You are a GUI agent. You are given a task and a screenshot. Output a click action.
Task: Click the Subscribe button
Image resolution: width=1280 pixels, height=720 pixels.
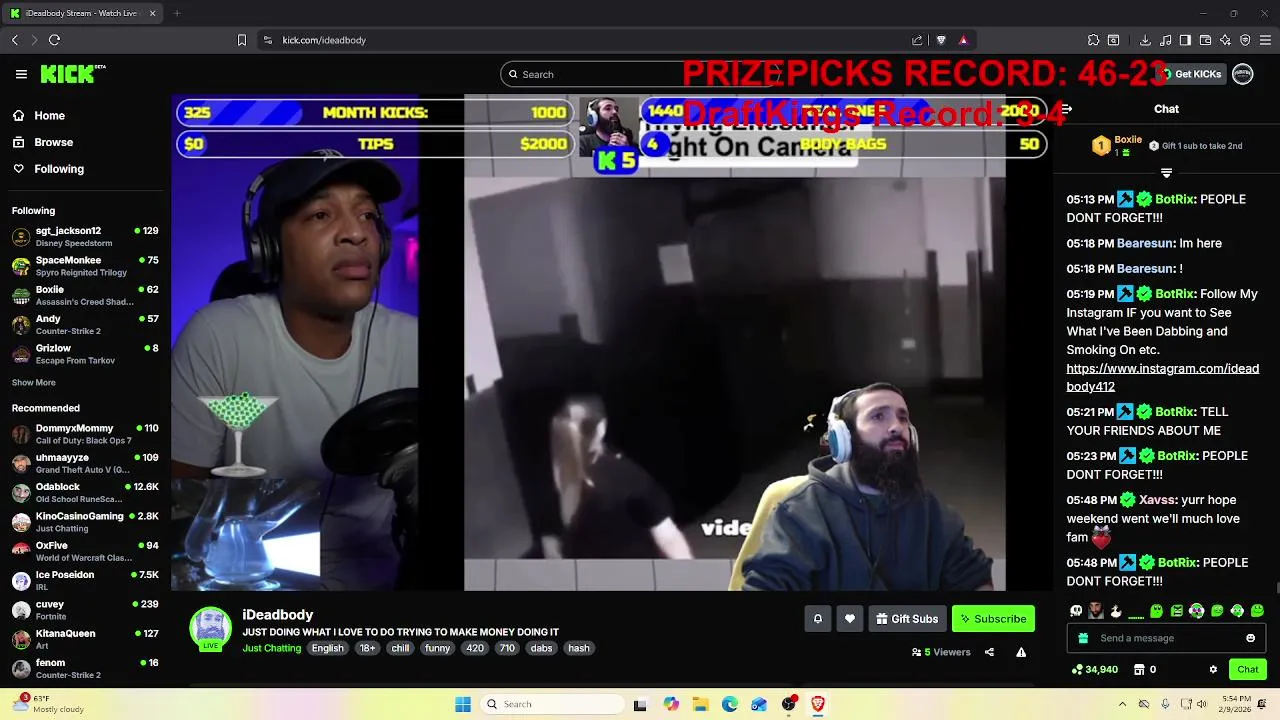(993, 619)
